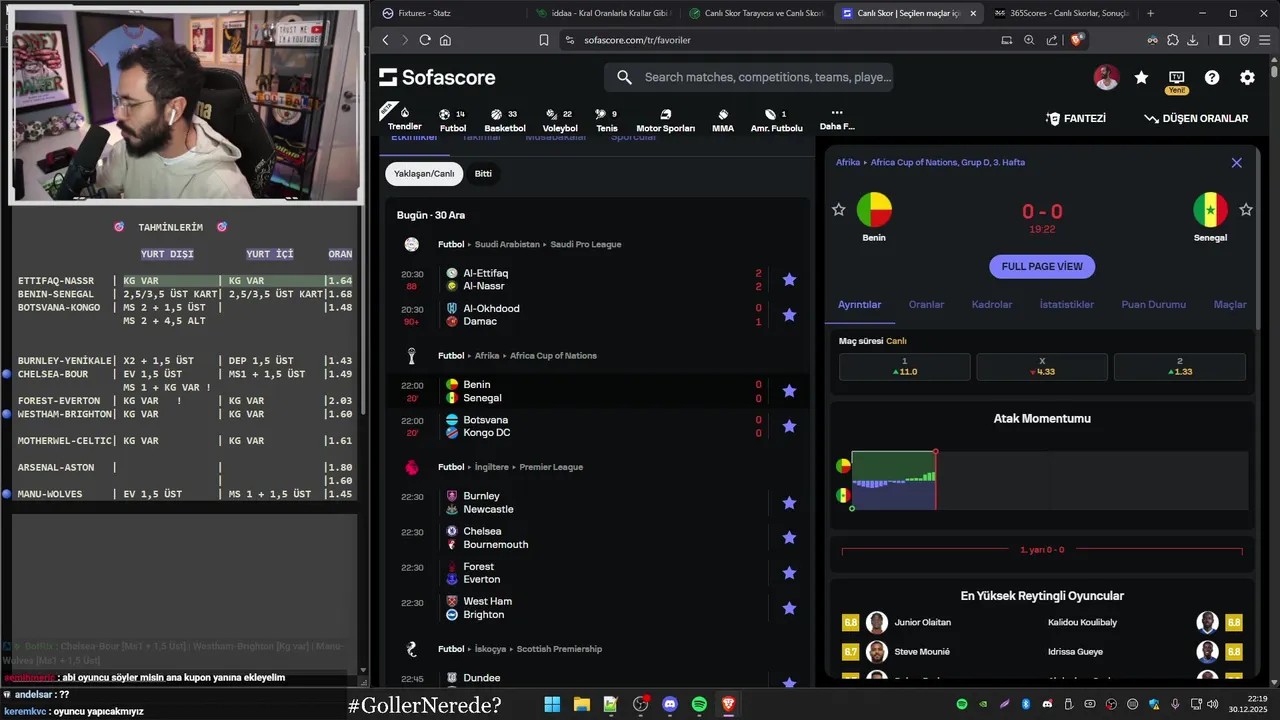Share this page via address bar icon
The height and width of the screenshot is (720, 1280).
1052,40
